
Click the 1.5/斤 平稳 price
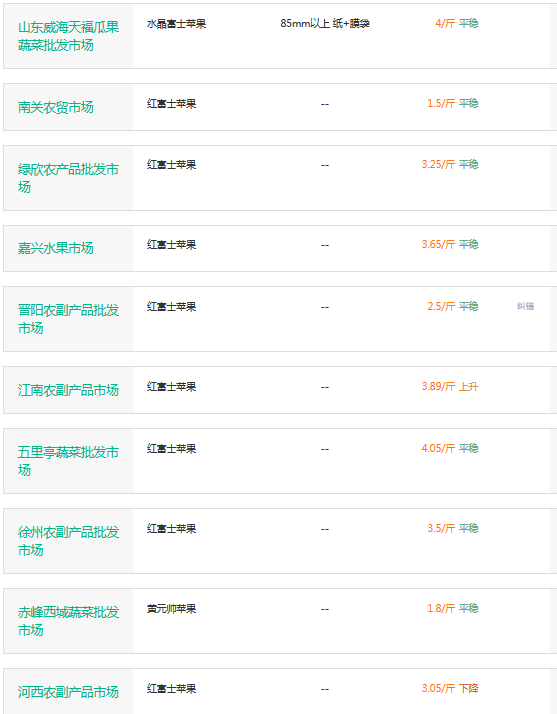[453, 103]
